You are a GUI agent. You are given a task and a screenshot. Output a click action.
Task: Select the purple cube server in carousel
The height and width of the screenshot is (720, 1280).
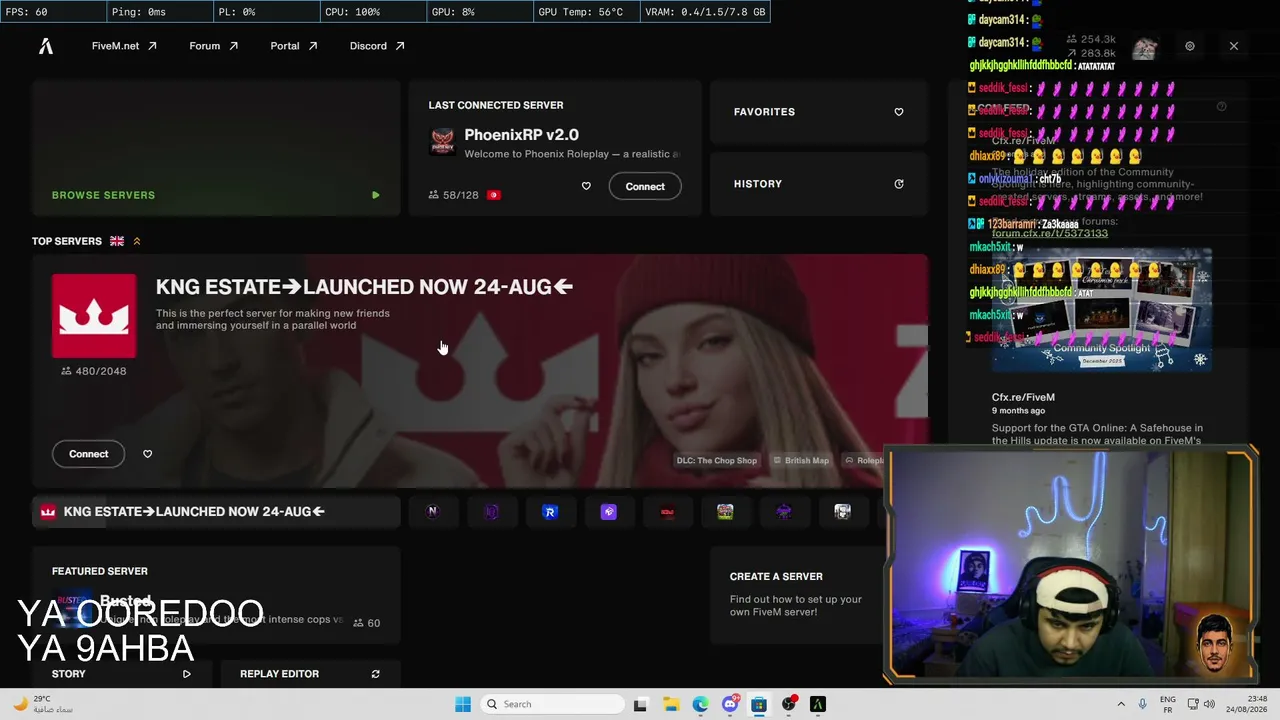coord(608,512)
